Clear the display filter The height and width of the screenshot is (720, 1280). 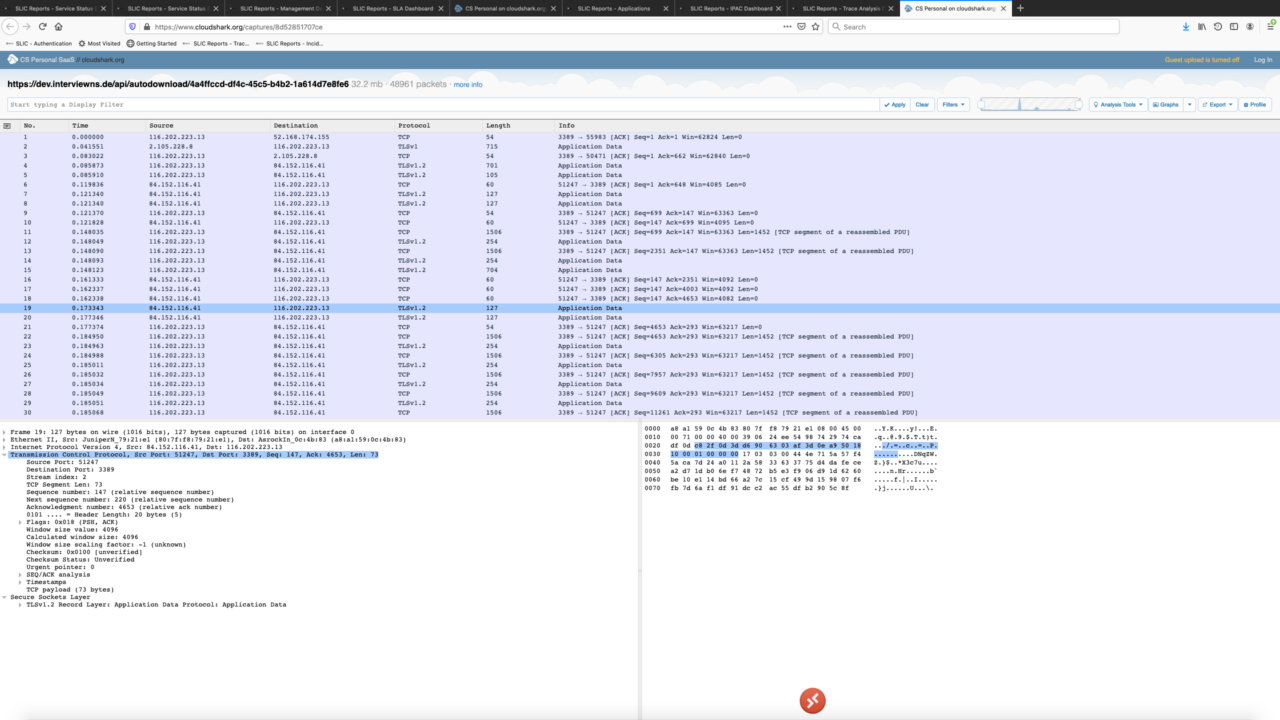[922, 104]
